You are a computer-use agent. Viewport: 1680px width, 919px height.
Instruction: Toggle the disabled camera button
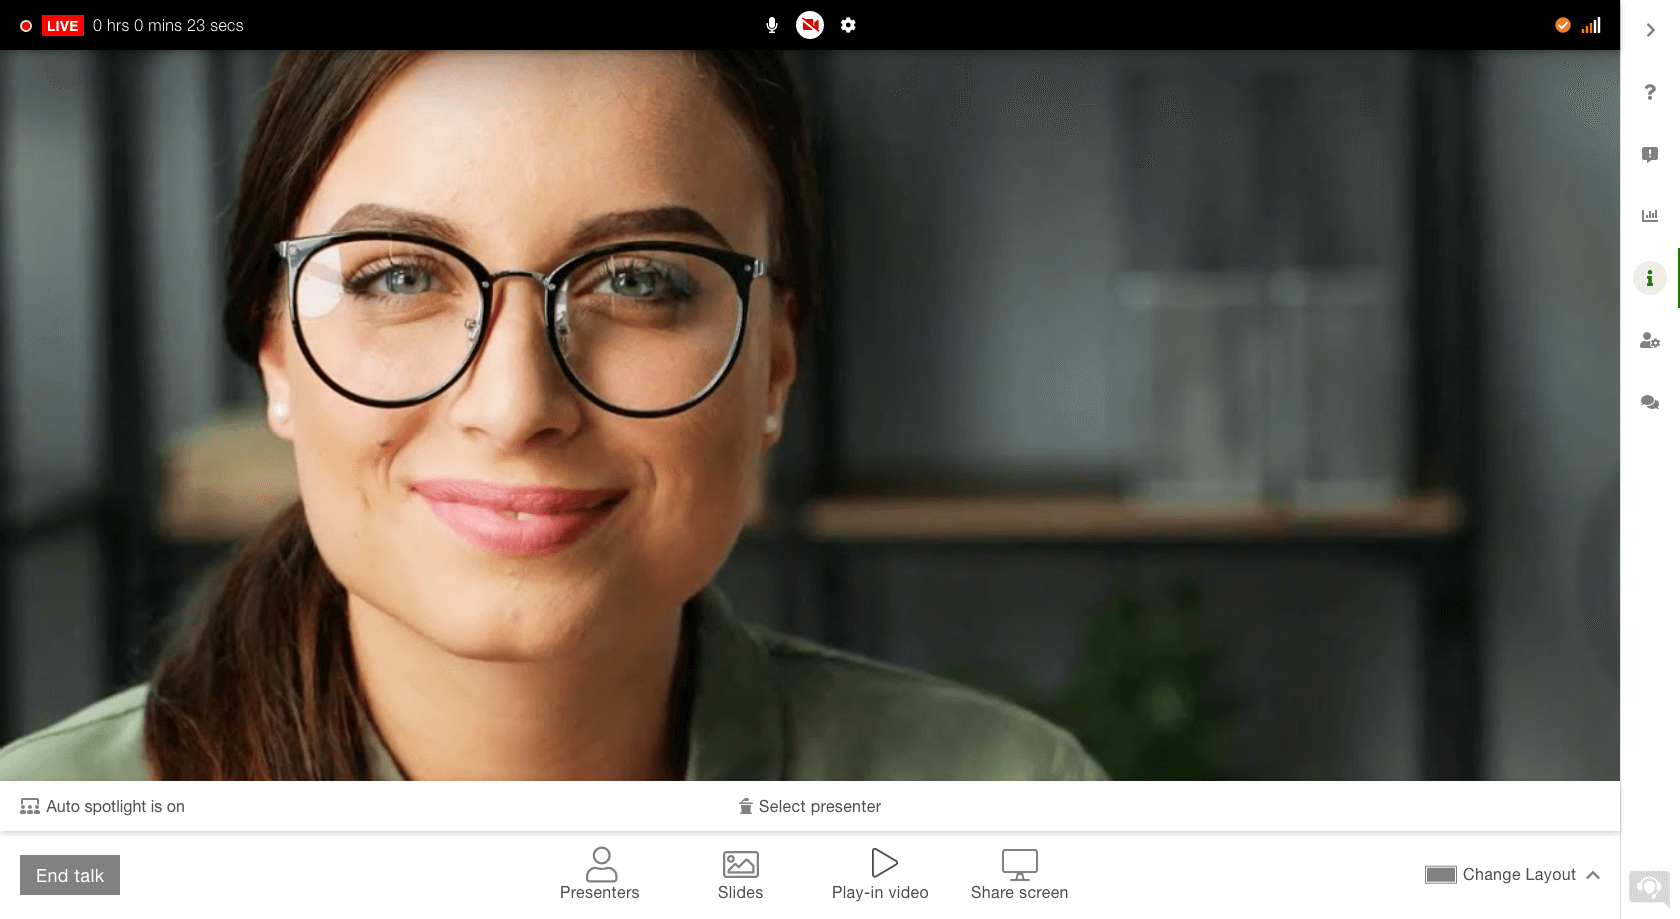coord(810,25)
